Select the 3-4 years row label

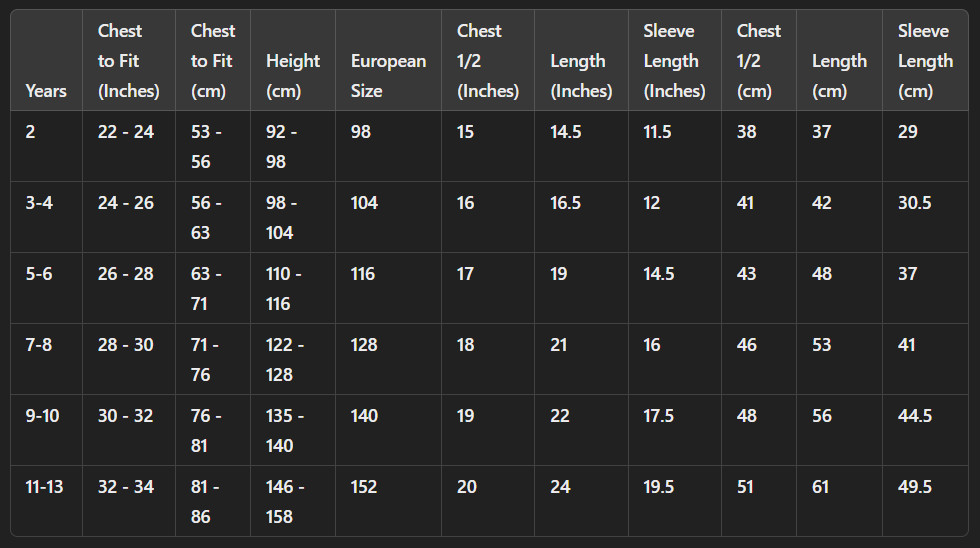pyautogui.click(x=46, y=217)
